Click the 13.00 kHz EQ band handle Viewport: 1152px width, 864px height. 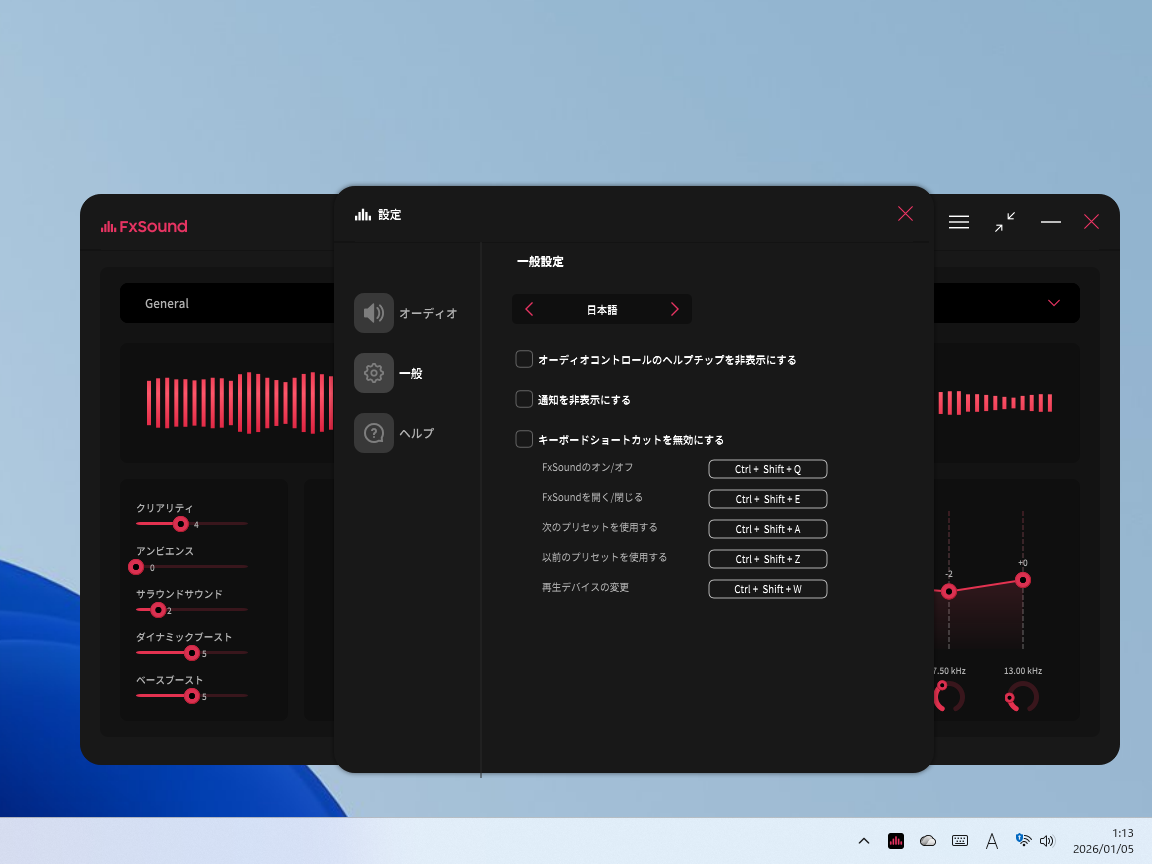coord(1023,580)
